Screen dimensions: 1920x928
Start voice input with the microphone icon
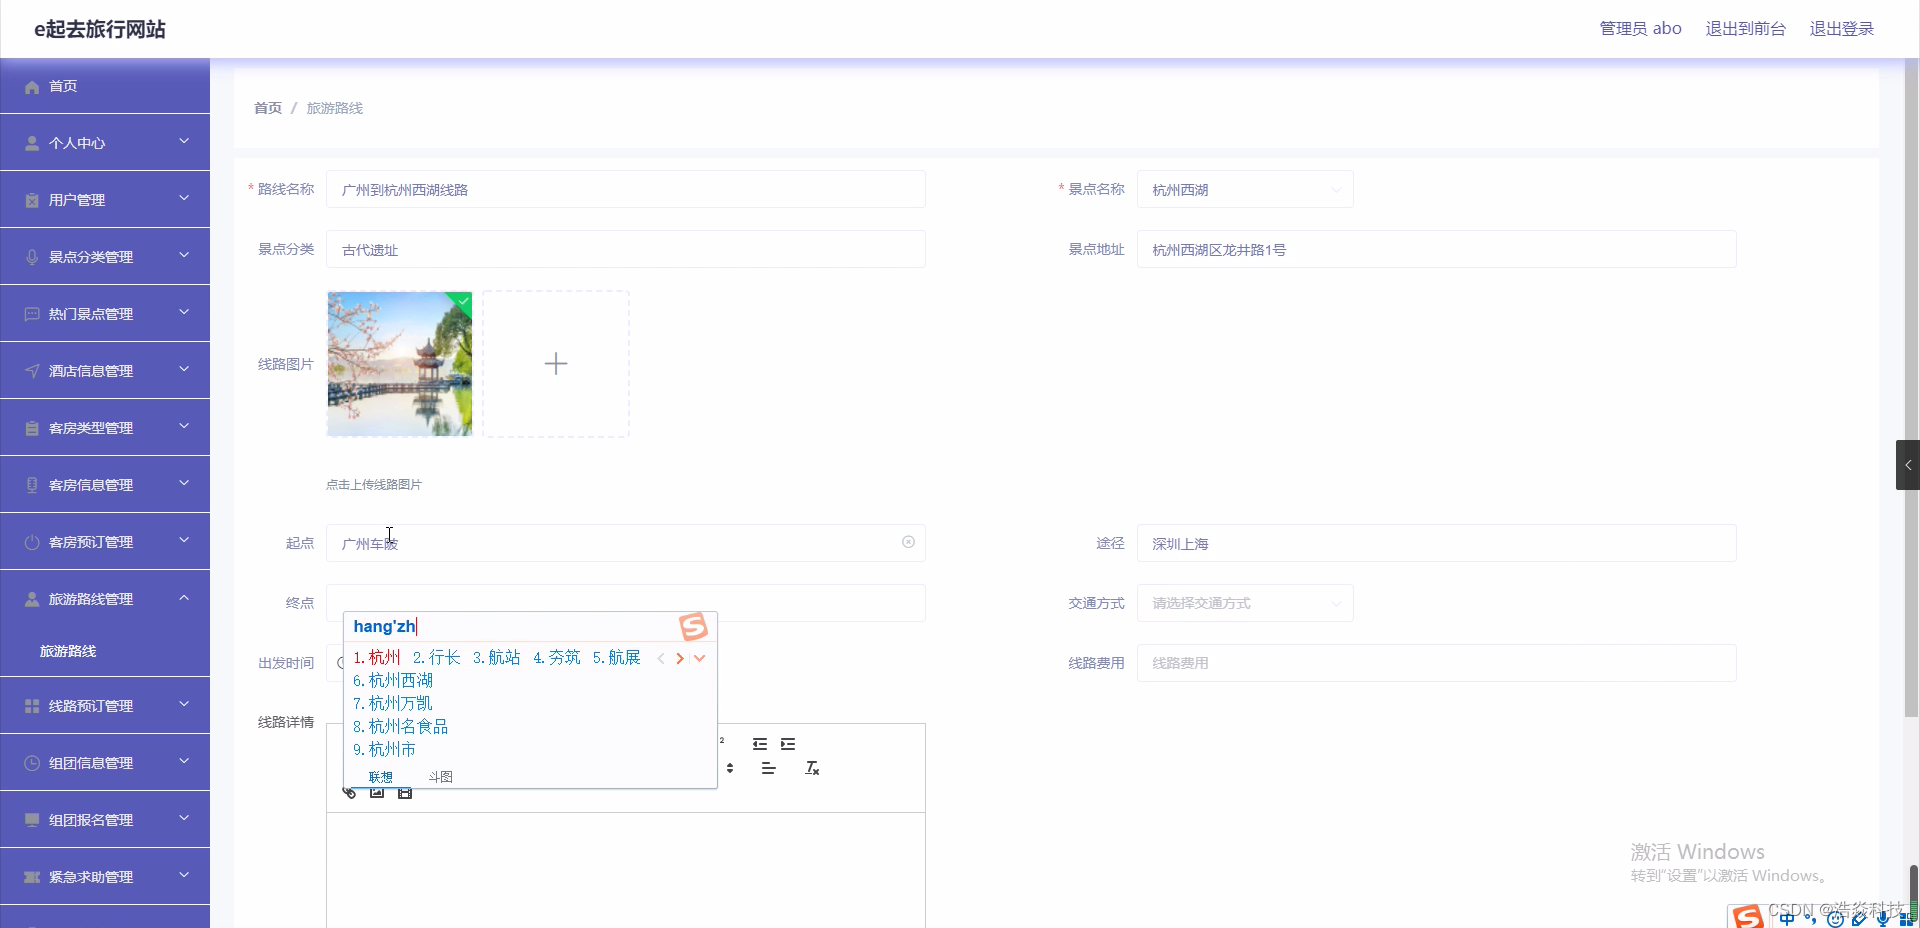[1881, 921]
